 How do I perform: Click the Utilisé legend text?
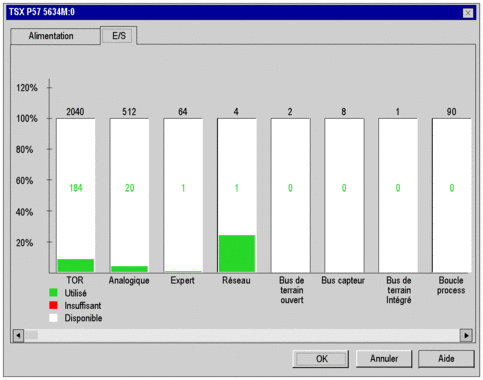coord(76,293)
